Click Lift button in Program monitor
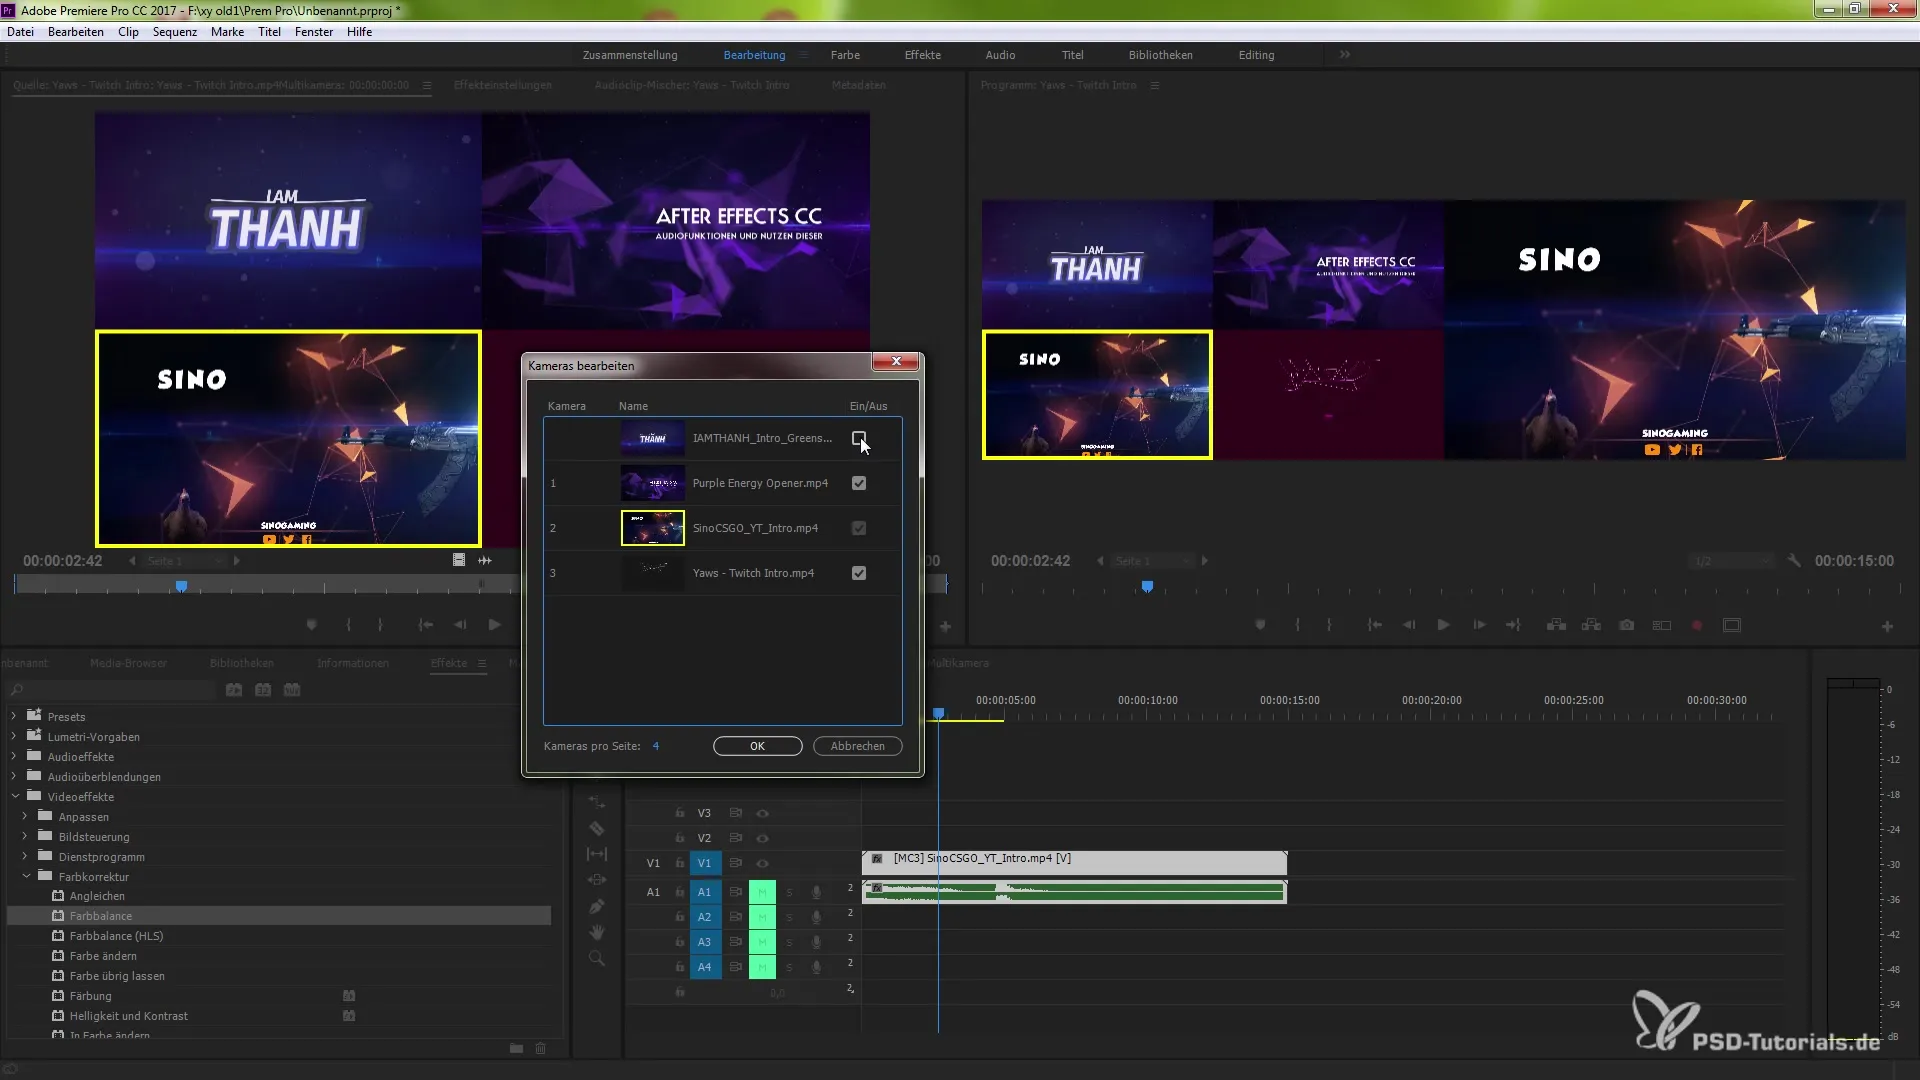Screen dimensions: 1920x1080 coord(1556,625)
